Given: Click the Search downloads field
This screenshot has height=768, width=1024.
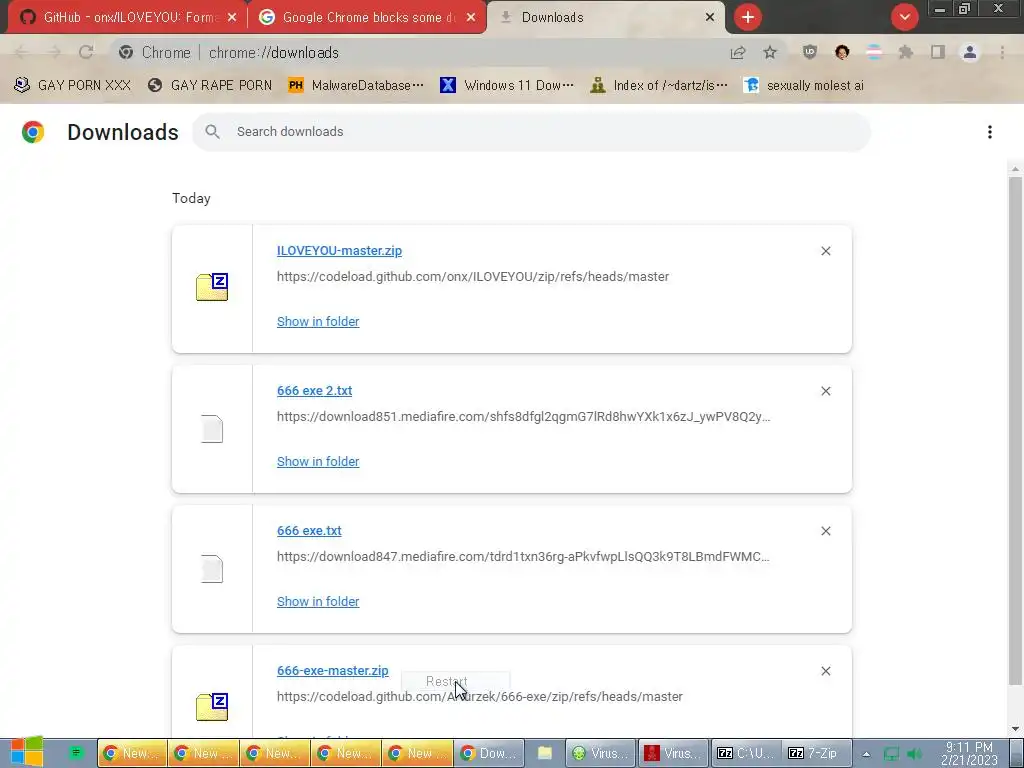Looking at the screenshot, I should tap(531, 132).
